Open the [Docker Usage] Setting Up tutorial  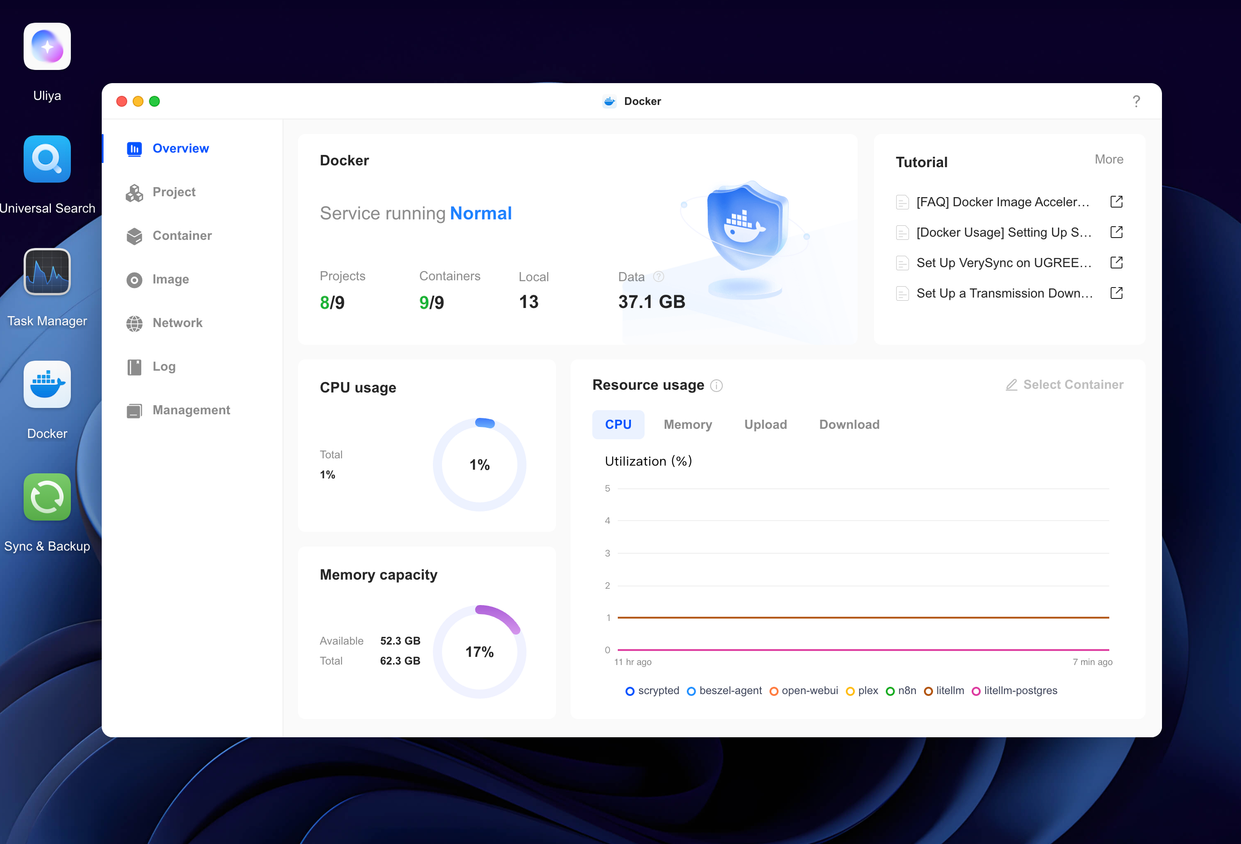(x=1004, y=232)
